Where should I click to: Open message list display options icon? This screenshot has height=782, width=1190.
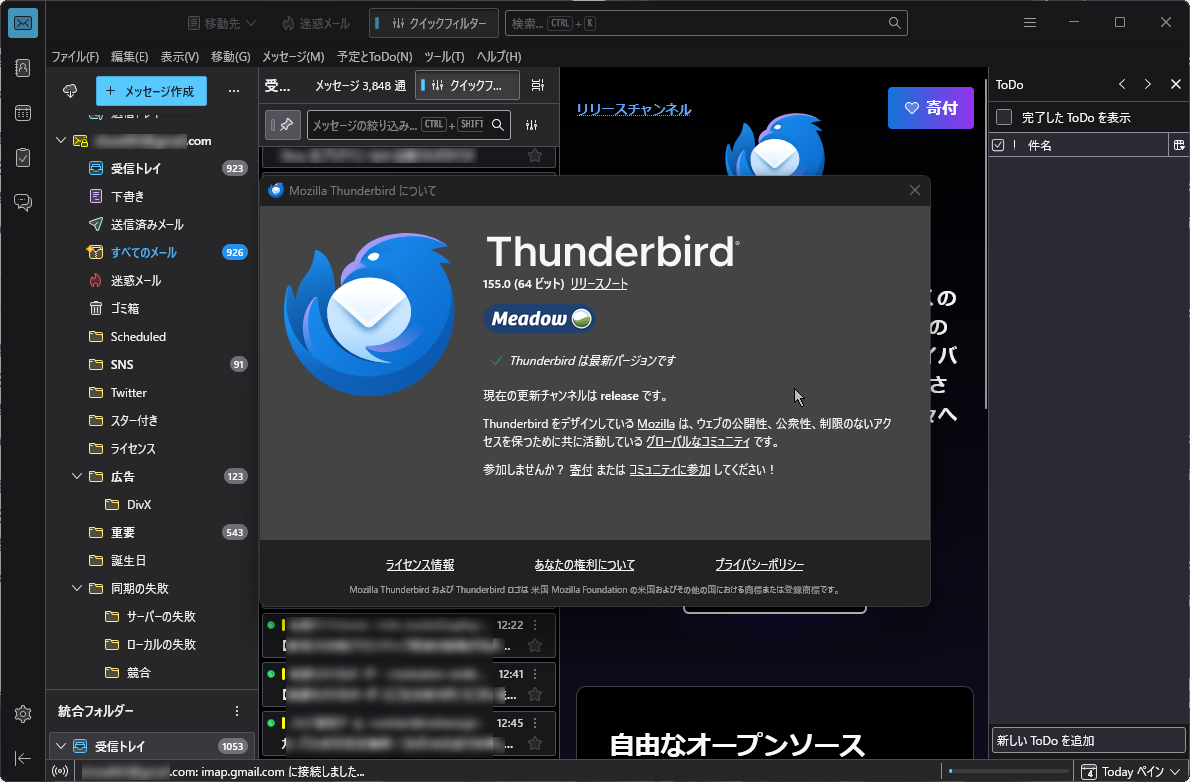click(537, 85)
